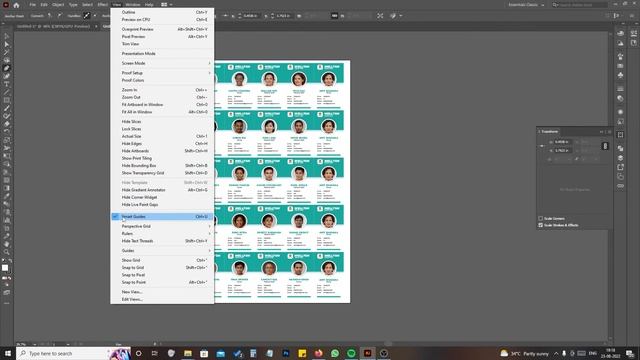Viewport: 640px width, 360px height.
Task: Click the taskbar search box
Action: coord(73,353)
